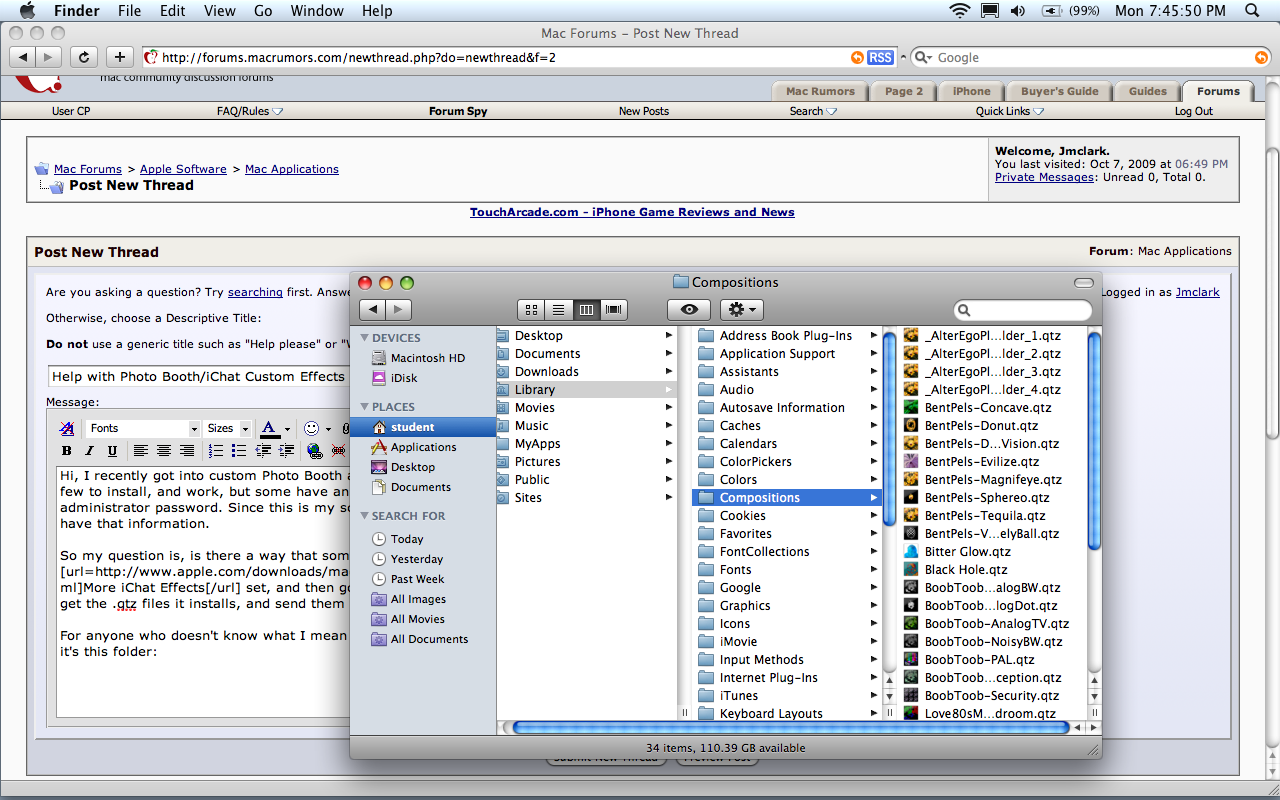Click the Remove Link icon
1280x800 pixels.
tap(339, 451)
